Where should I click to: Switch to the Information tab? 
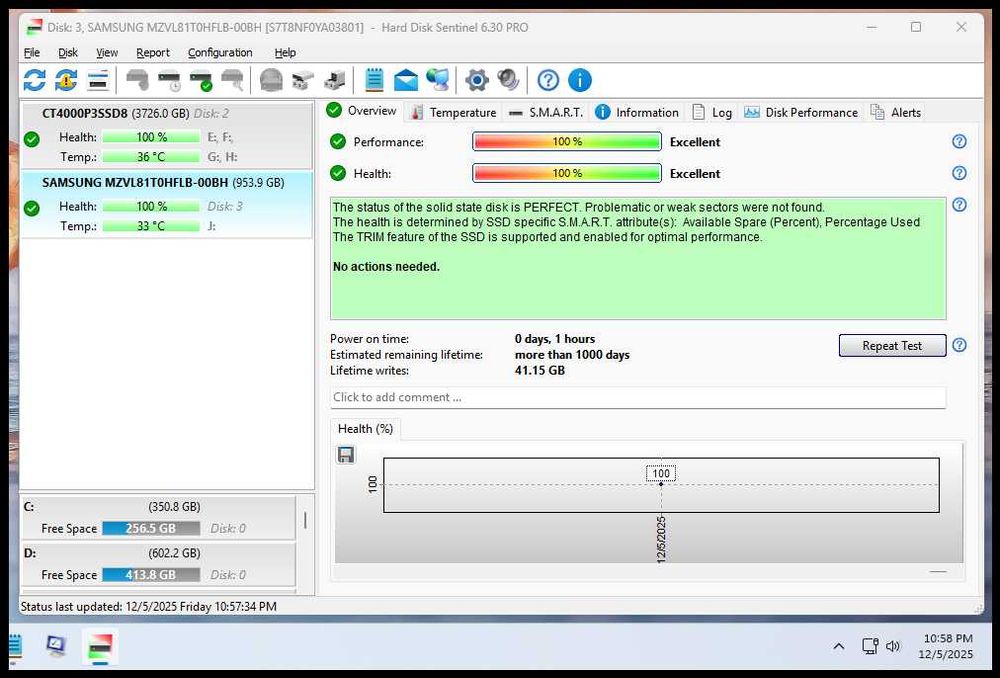[x=636, y=112]
